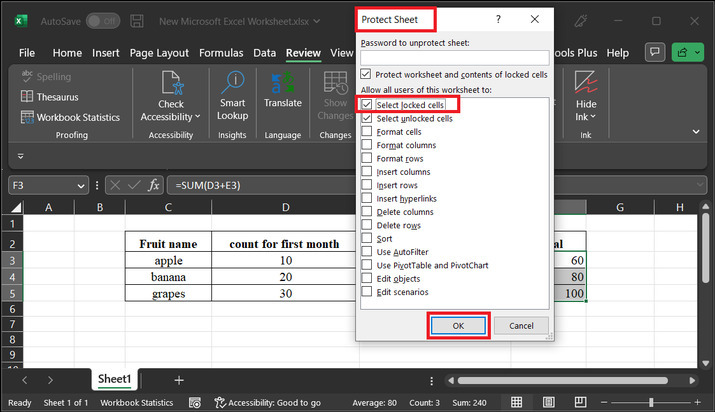The height and width of the screenshot is (412, 715).
Task: Click the formula bar input
Action: tap(262, 185)
